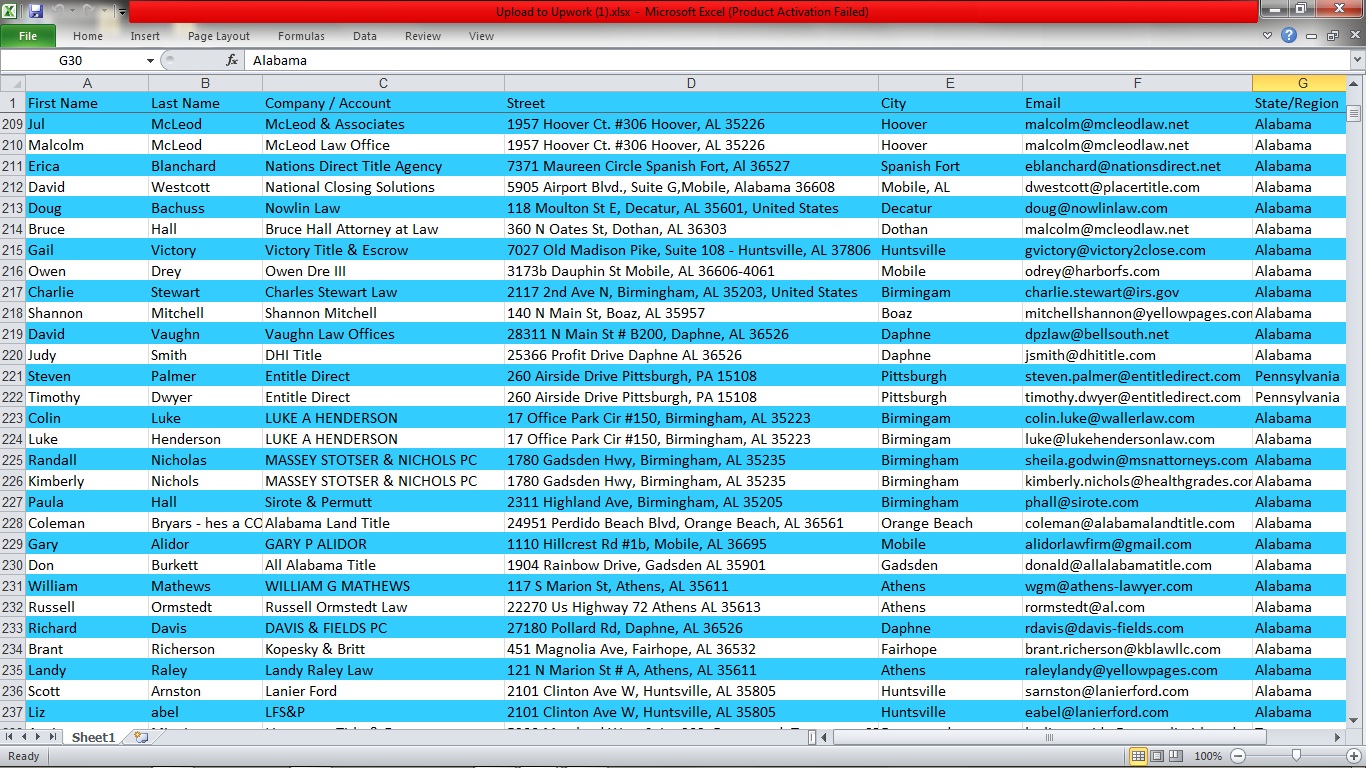
Task: Click the Insert Function fx icon
Action: pos(232,60)
